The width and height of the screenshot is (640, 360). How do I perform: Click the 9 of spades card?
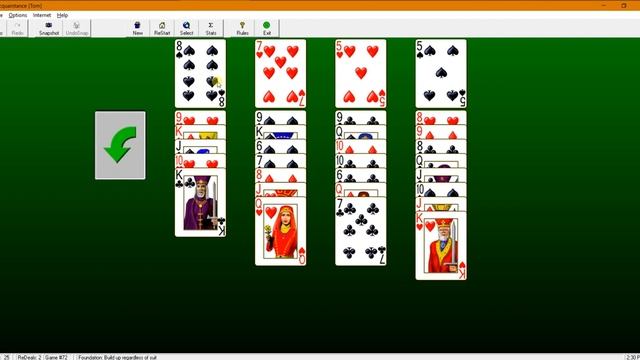[x=280, y=118]
